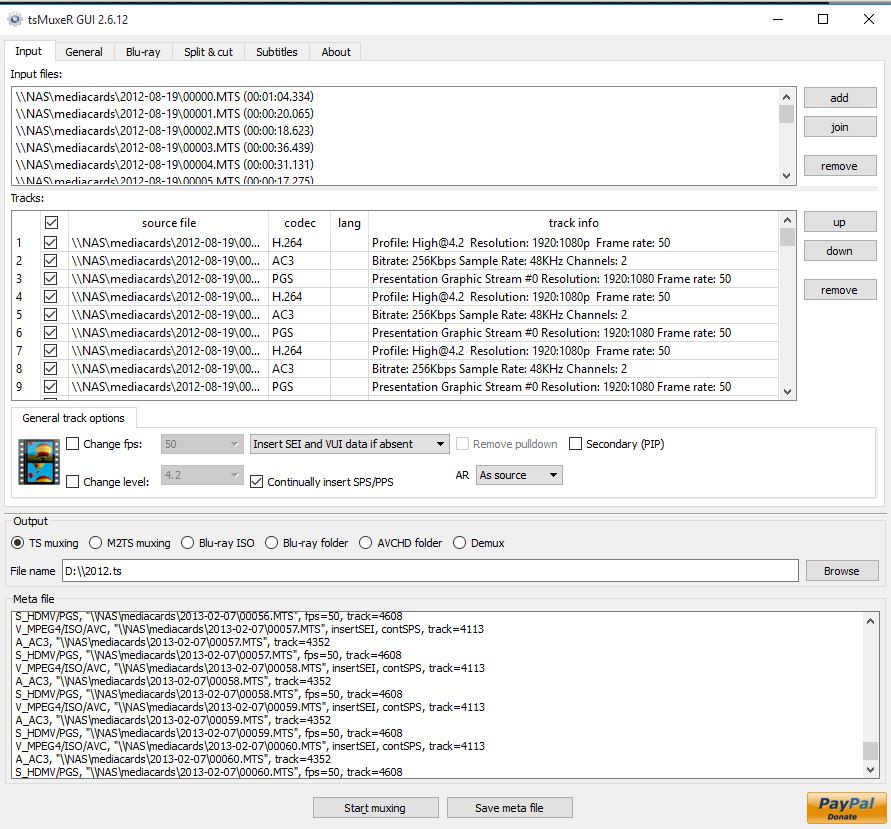Switch to the Subtitles tab
This screenshot has width=891, height=829.
pos(277,52)
